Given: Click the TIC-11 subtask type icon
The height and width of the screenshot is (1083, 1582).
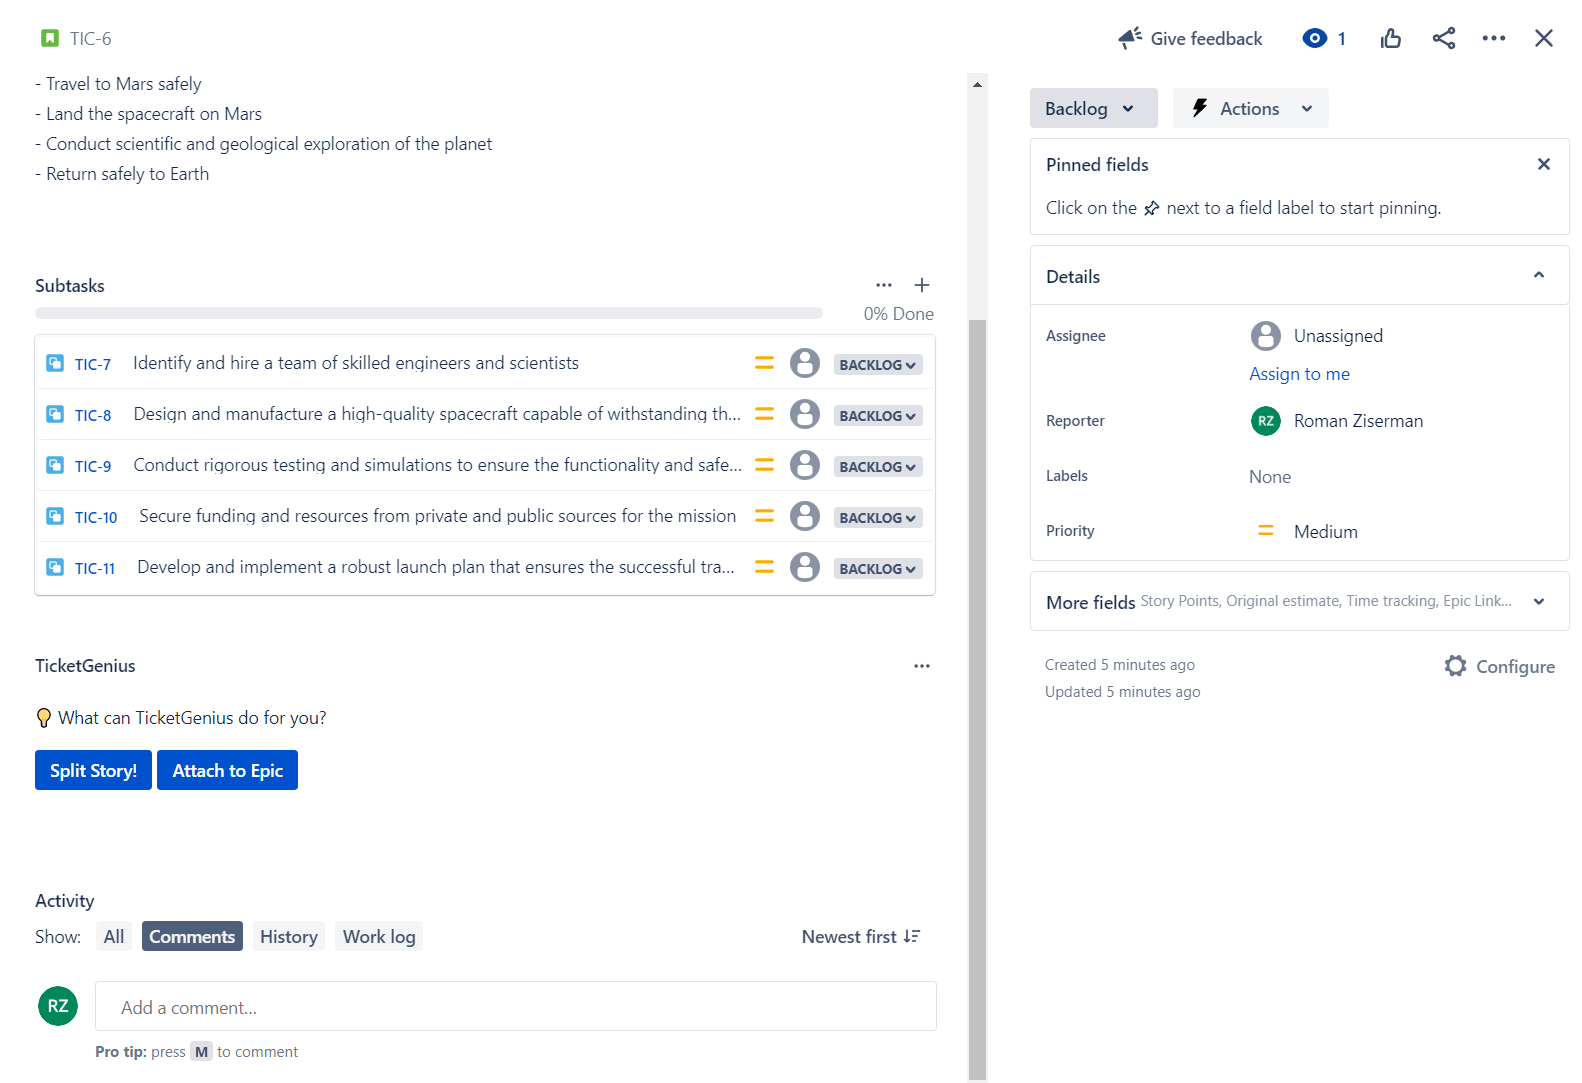Looking at the screenshot, I should pos(55,567).
